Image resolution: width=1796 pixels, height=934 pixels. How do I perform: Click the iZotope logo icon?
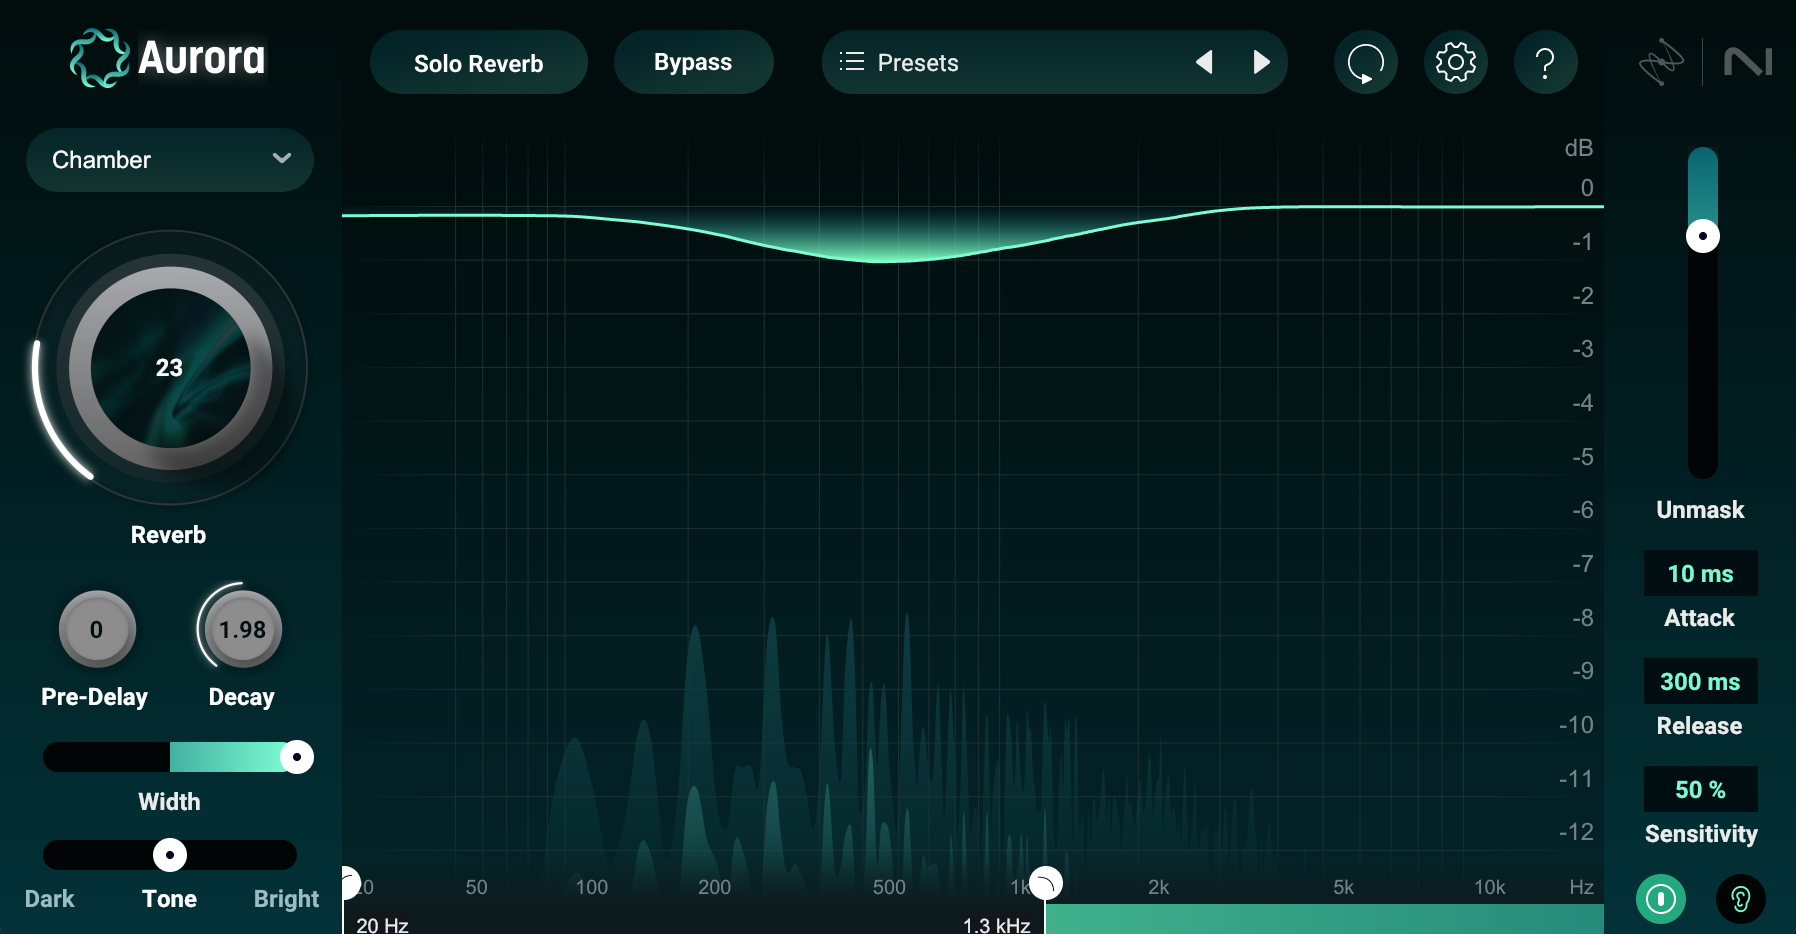point(1661,62)
